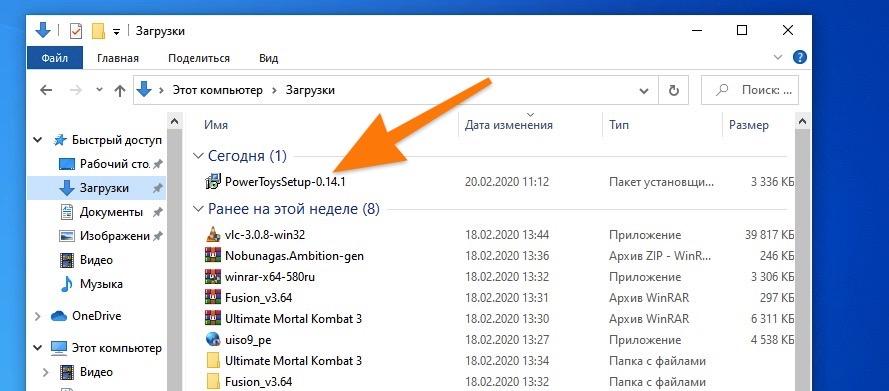The image size is (889, 391).
Task: Open the Файл ribbon tab
Action: tap(54, 58)
